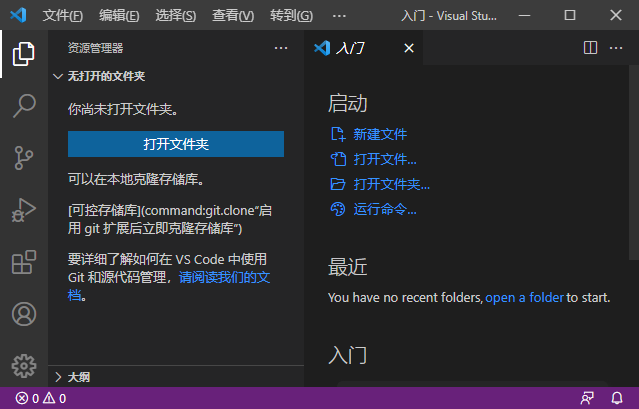
Task: Open editor more actions ellipsis
Action: pos(616,48)
